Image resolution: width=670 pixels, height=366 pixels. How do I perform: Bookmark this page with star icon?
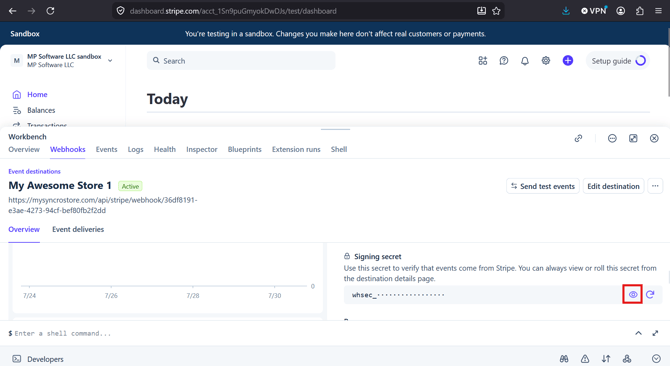496,11
